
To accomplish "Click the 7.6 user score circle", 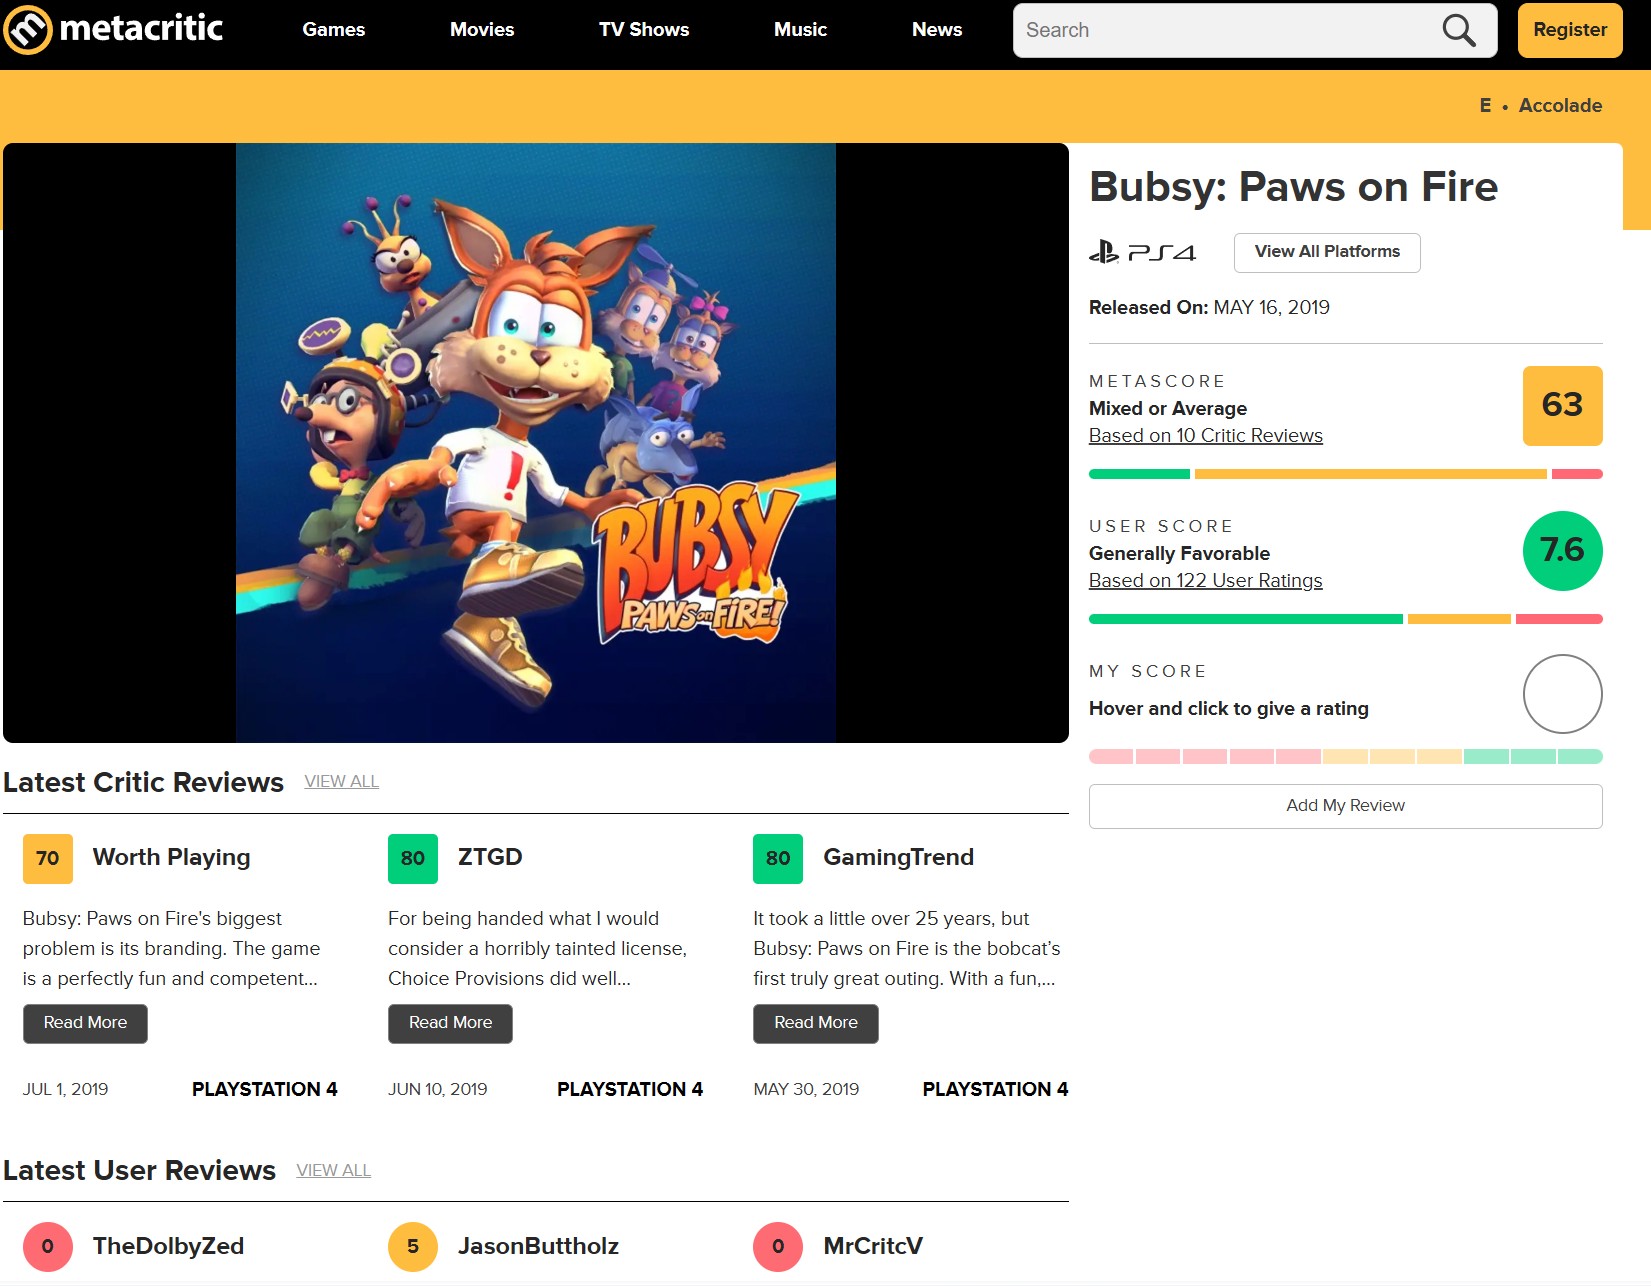I will [x=1562, y=550].
